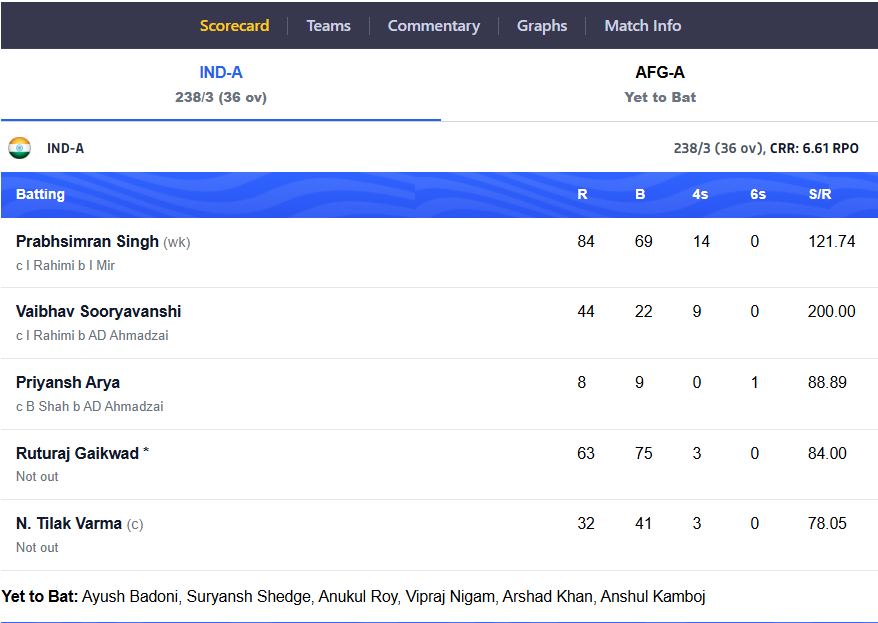The image size is (878, 623).
Task: Select the IND-A innings tab
Action: (221, 85)
